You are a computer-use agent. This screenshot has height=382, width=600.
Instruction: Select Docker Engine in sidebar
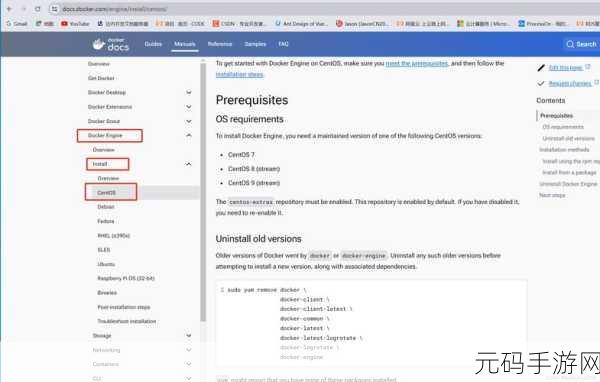(x=105, y=135)
